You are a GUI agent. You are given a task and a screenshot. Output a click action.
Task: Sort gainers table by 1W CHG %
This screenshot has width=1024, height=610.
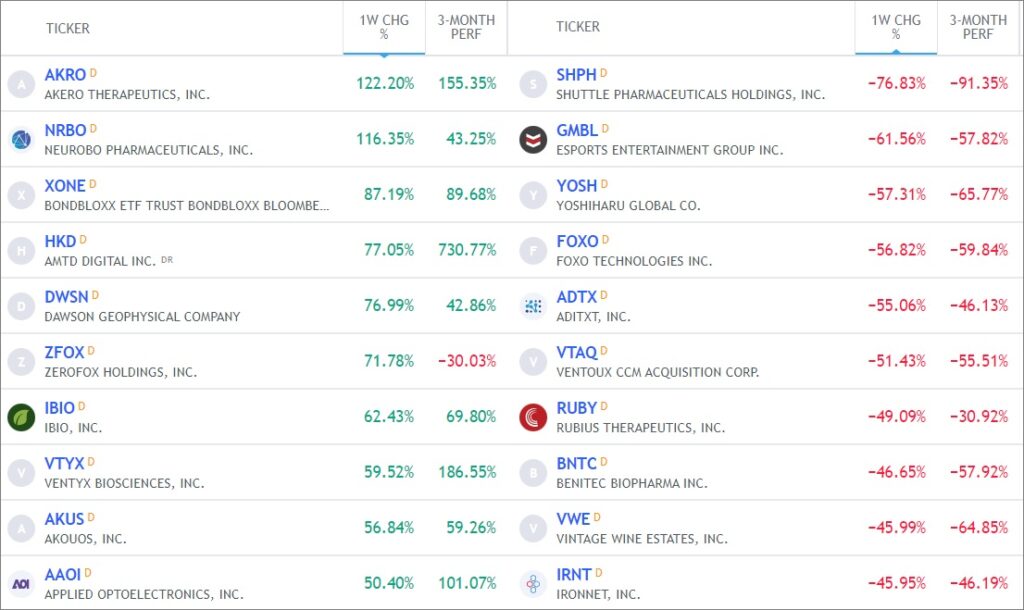(x=384, y=27)
